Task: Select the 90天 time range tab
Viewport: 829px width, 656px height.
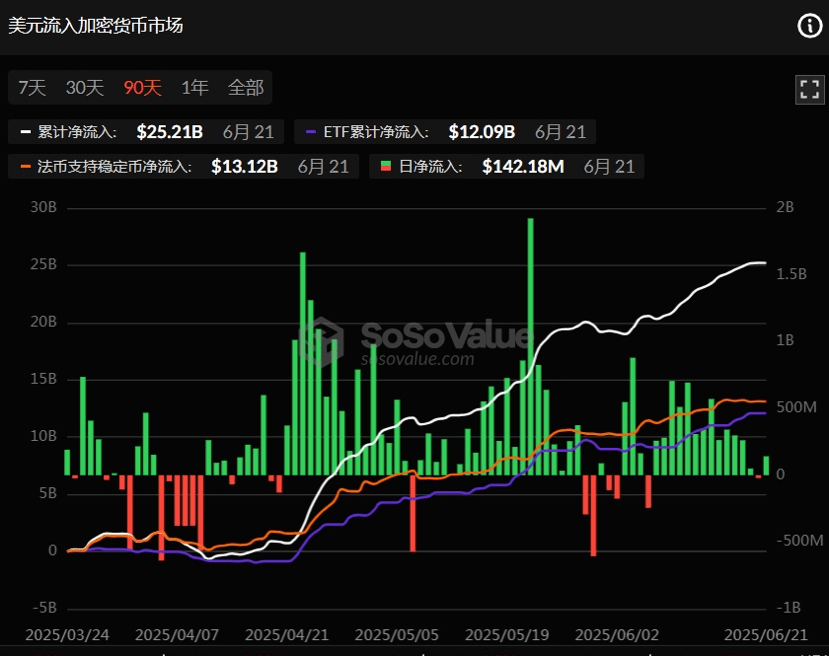Action: pos(142,88)
